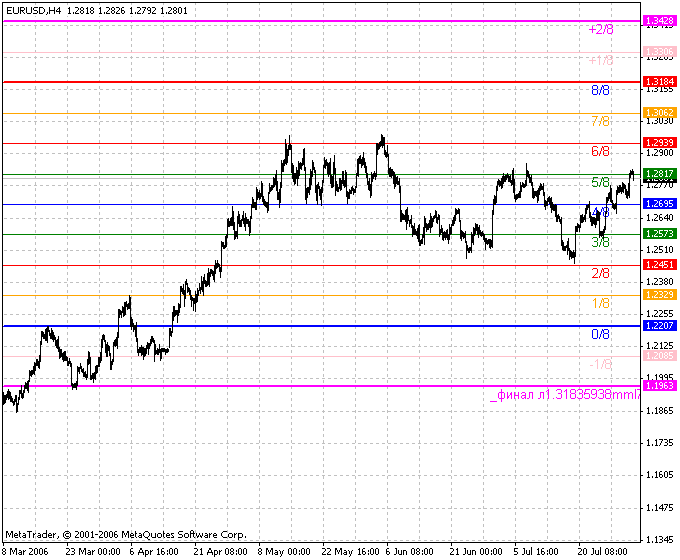The image size is (680, 560).
Task: Select the 8/8 level label
Action: [600, 91]
